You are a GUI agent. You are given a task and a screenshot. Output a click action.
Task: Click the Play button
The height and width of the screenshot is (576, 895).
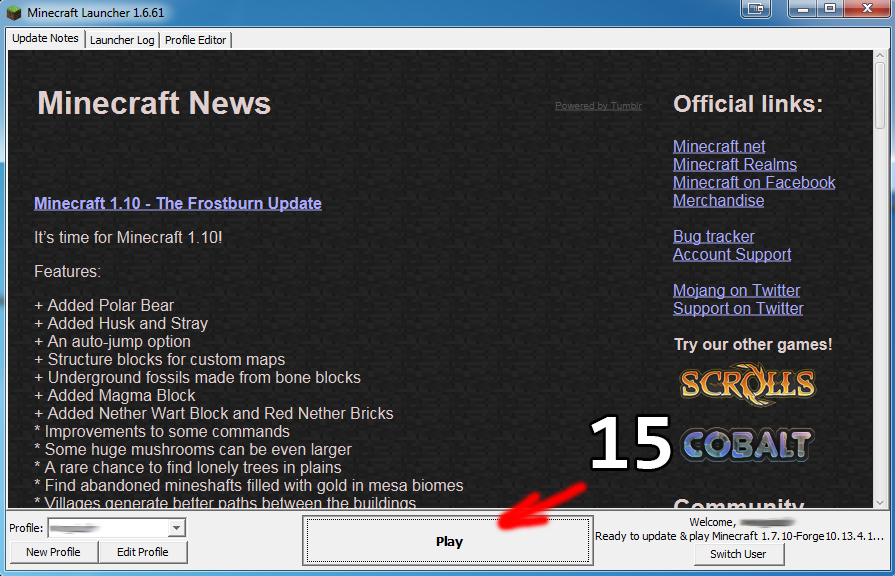point(448,541)
